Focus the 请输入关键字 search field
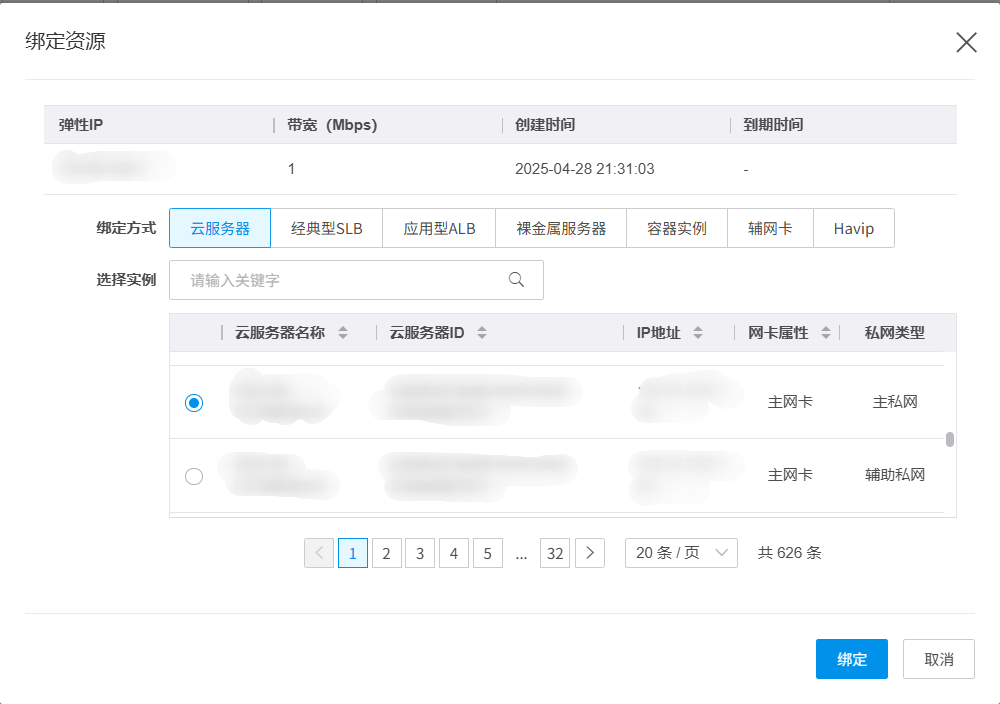Viewport: 1000px width, 704px height. pos(340,280)
